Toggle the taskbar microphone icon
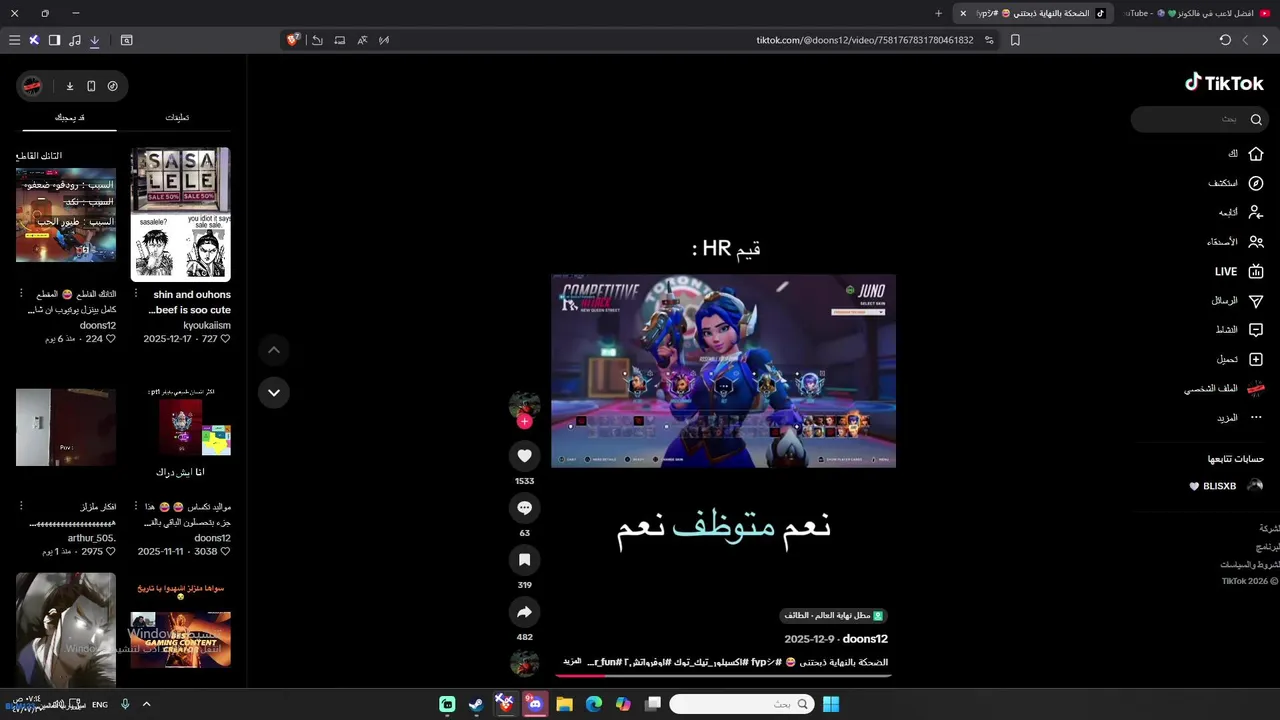The height and width of the screenshot is (720, 1280). [125, 704]
